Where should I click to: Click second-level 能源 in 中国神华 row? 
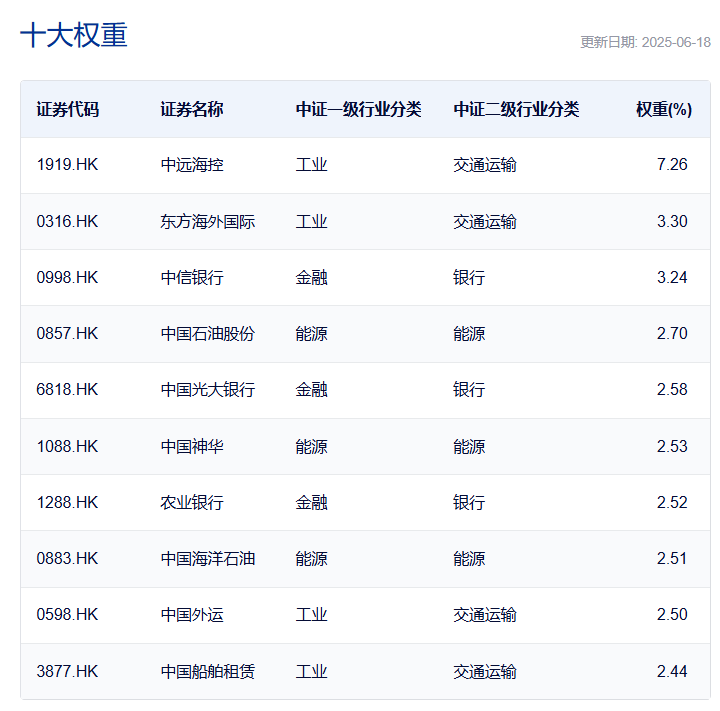pyautogui.click(x=469, y=447)
